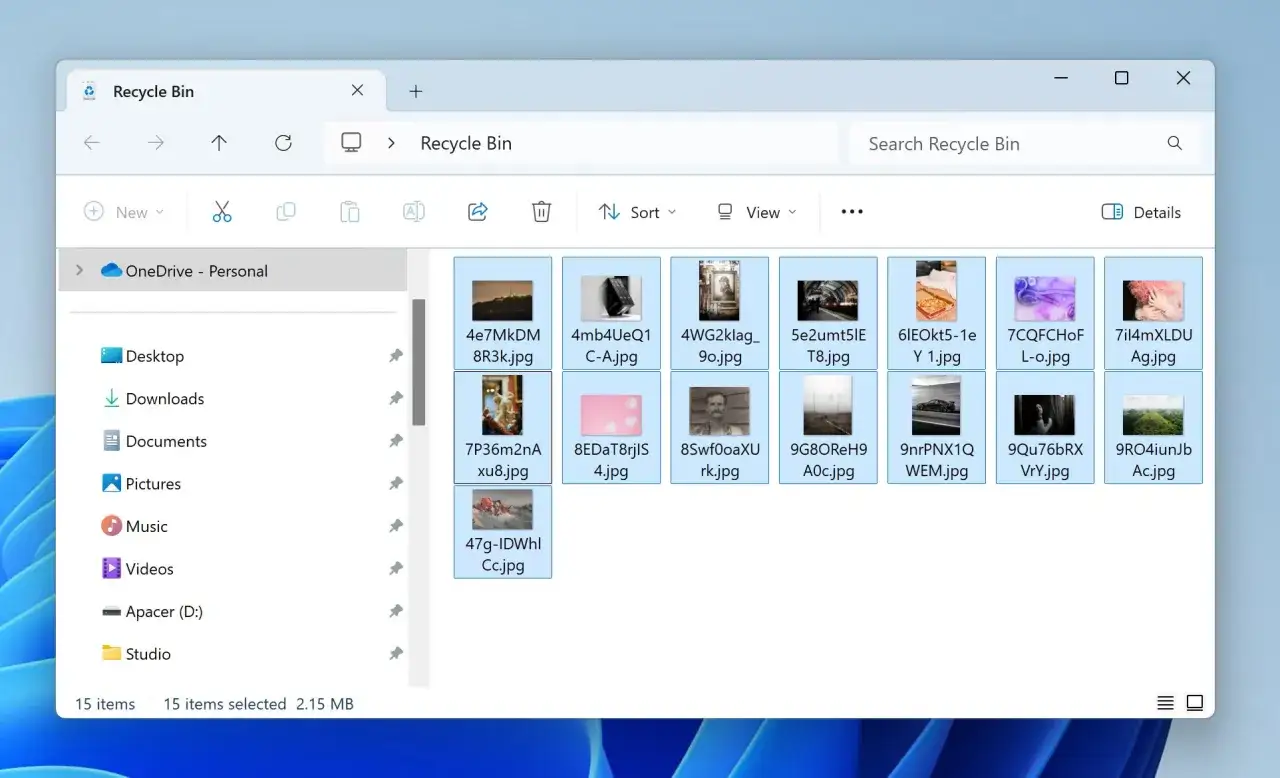Add a new tab with plus button
Viewport: 1280px width, 778px height.
click(x=416, y=91)
